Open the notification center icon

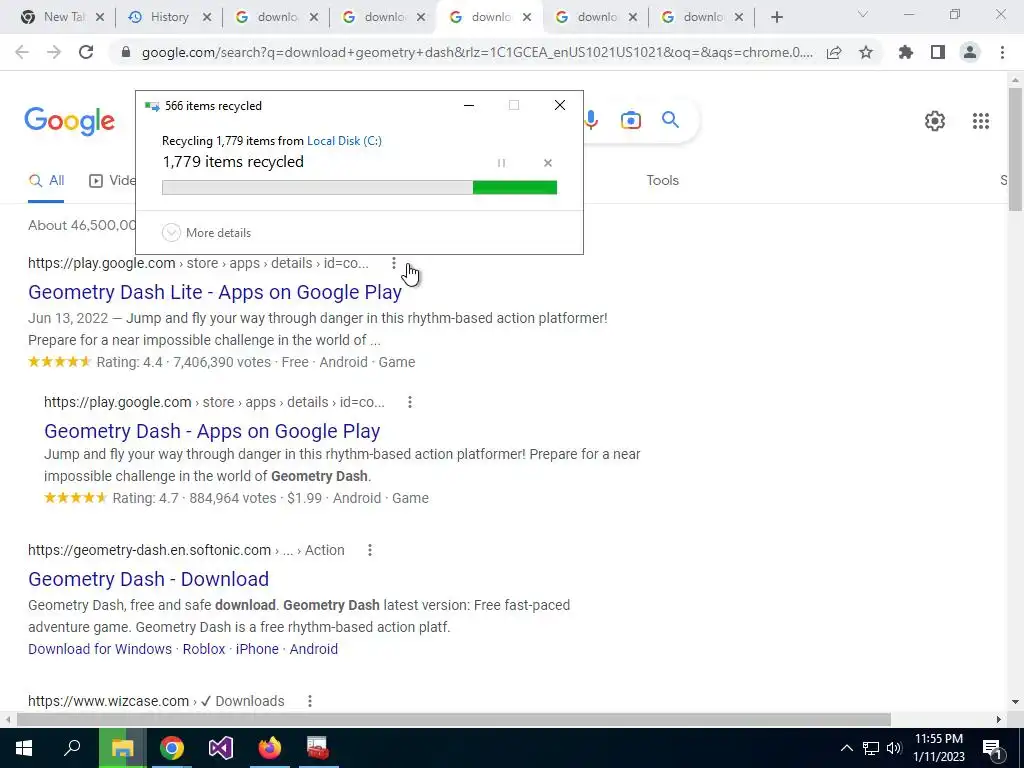tap(993, 748)
